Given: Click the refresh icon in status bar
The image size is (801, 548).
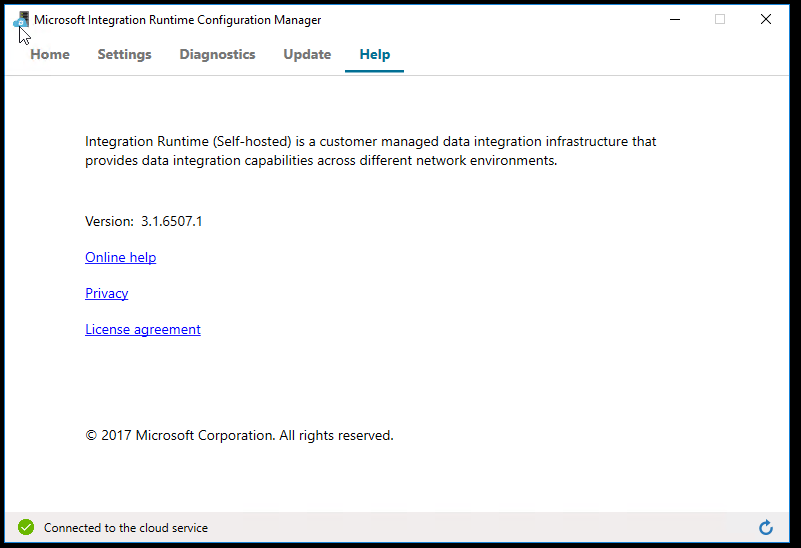Looking at the screenshot, I should tap(765, 527).
